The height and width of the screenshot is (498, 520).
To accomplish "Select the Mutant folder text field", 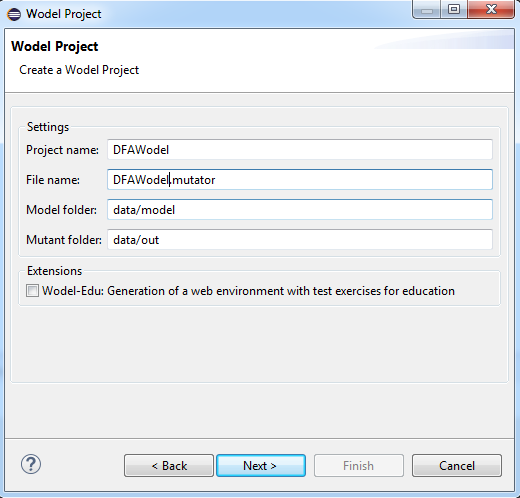I will coord(300,240).
